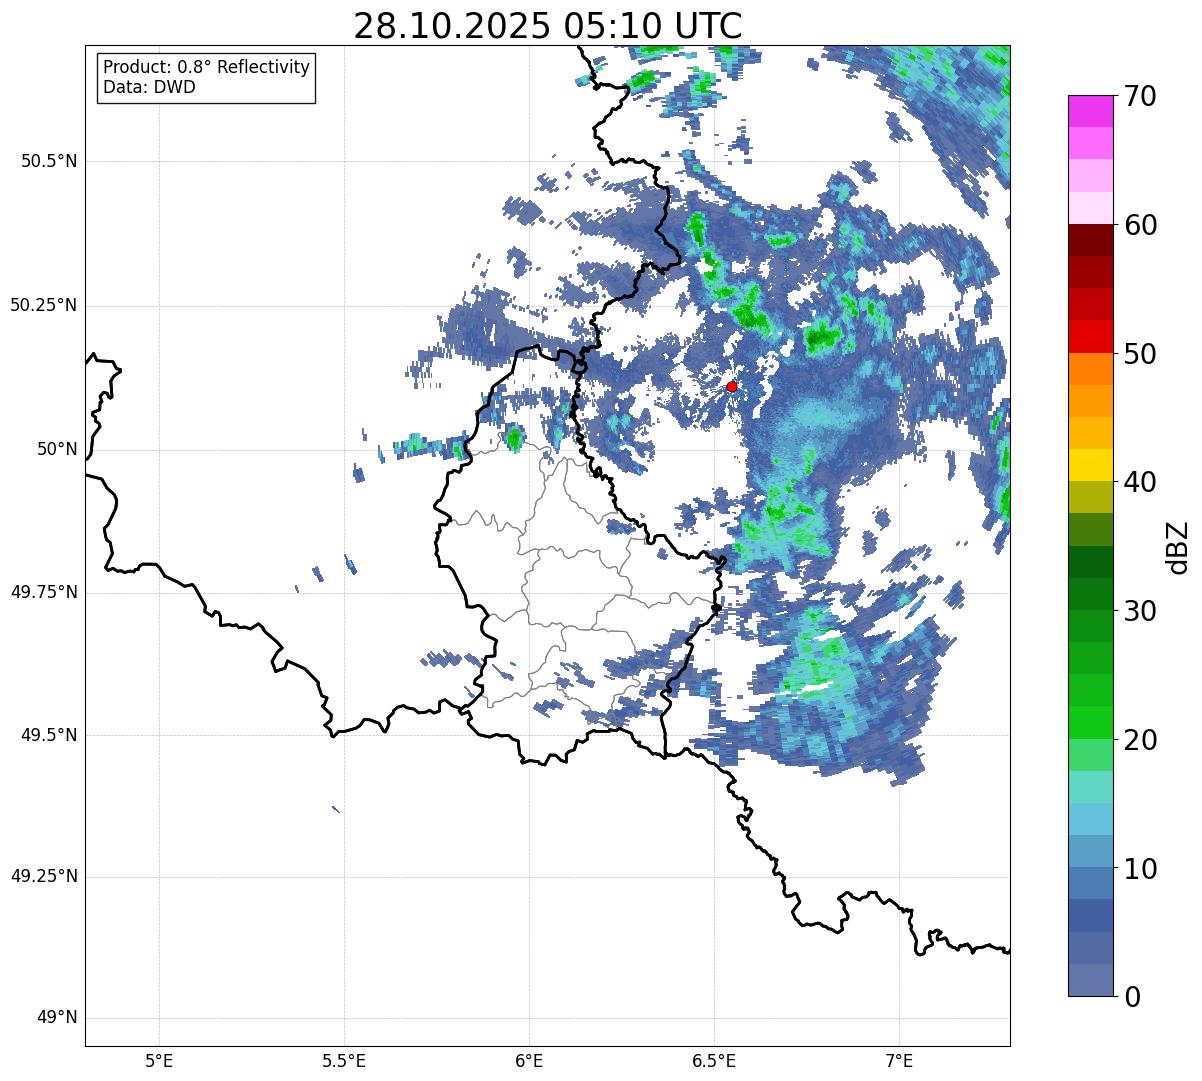1202x1081 pixels.
Task: Click the latitude label 49.75°N
Action: [x=44, y=592]
